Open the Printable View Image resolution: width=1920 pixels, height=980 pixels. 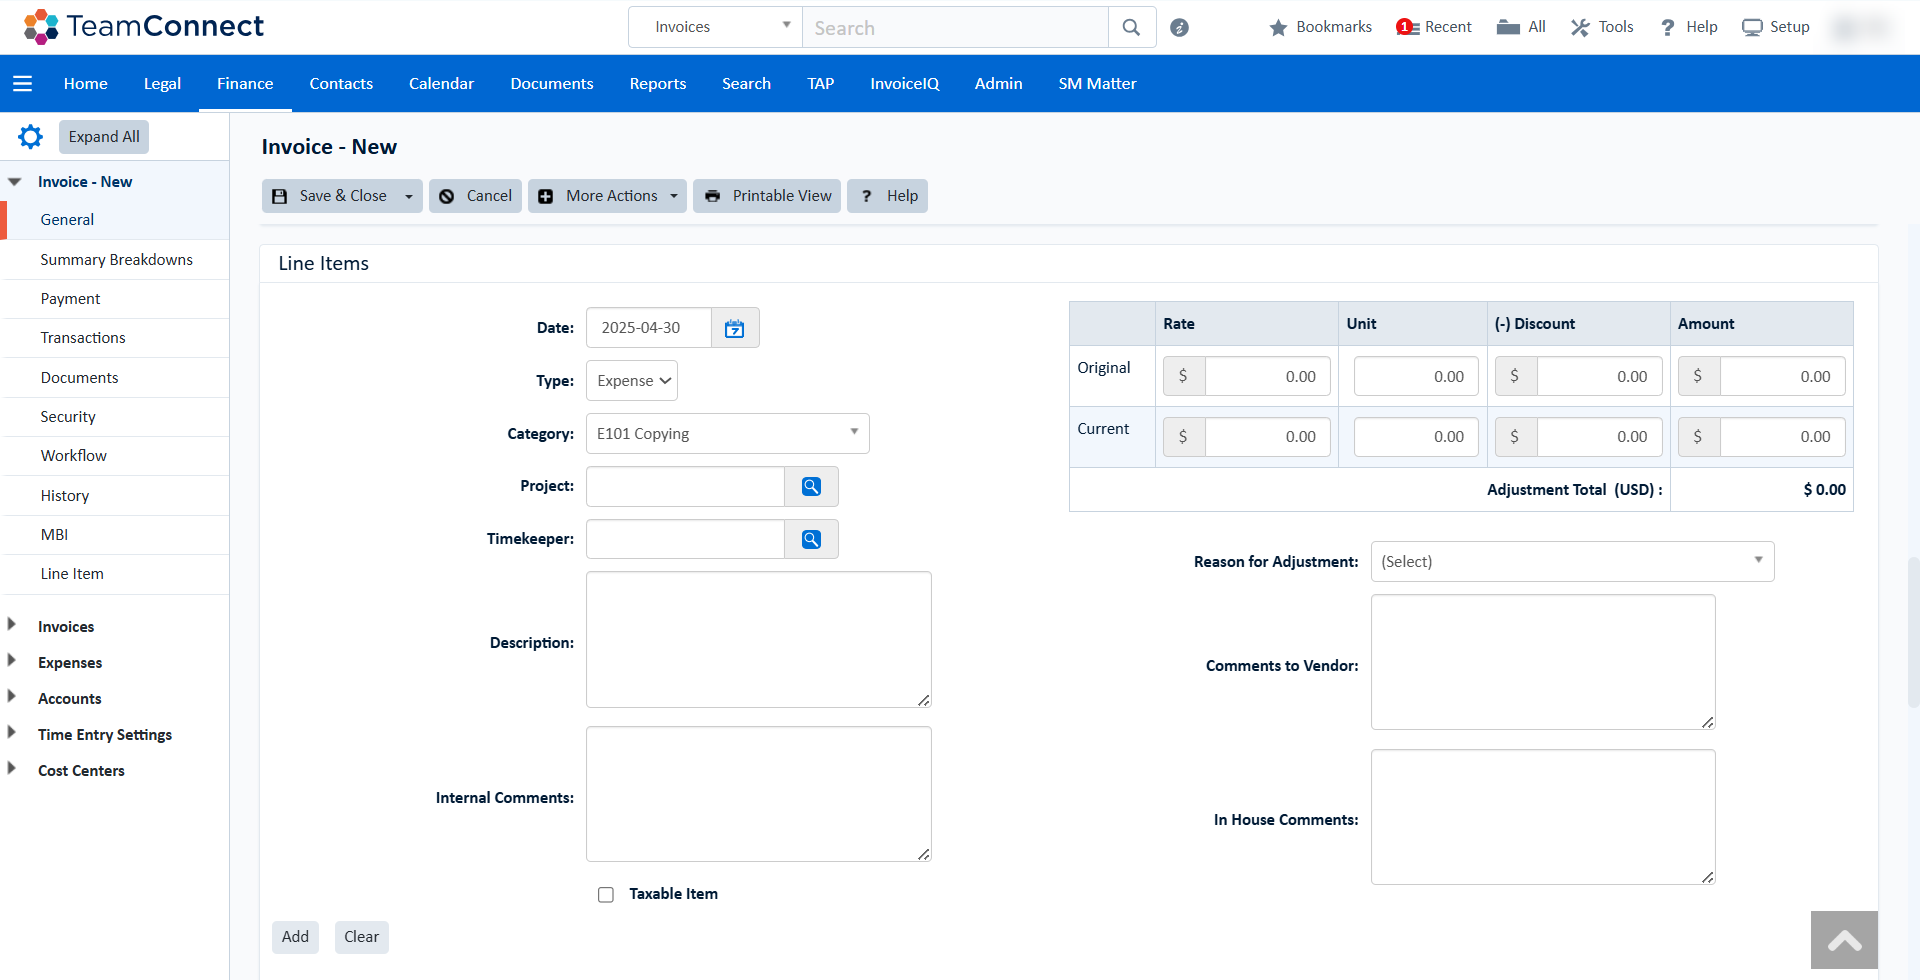pos(767,196)
